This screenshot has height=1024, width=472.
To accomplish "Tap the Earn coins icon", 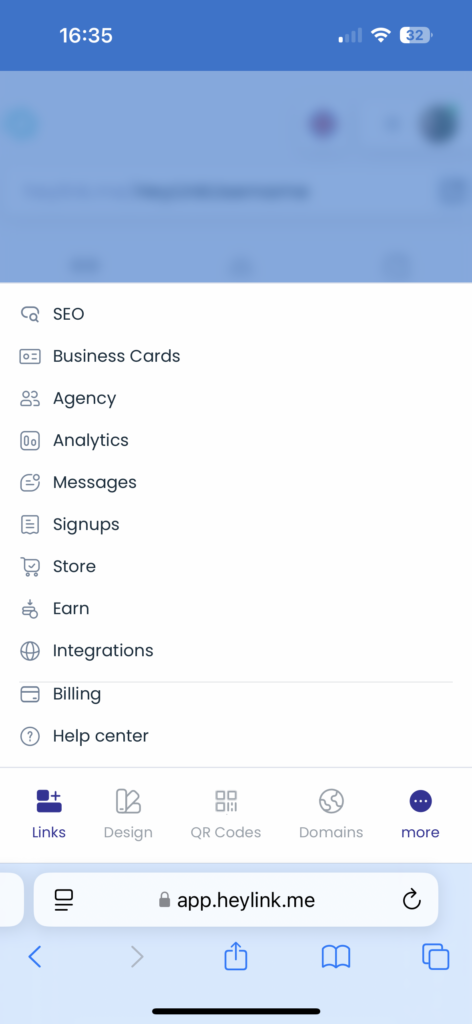I will 30,609.
